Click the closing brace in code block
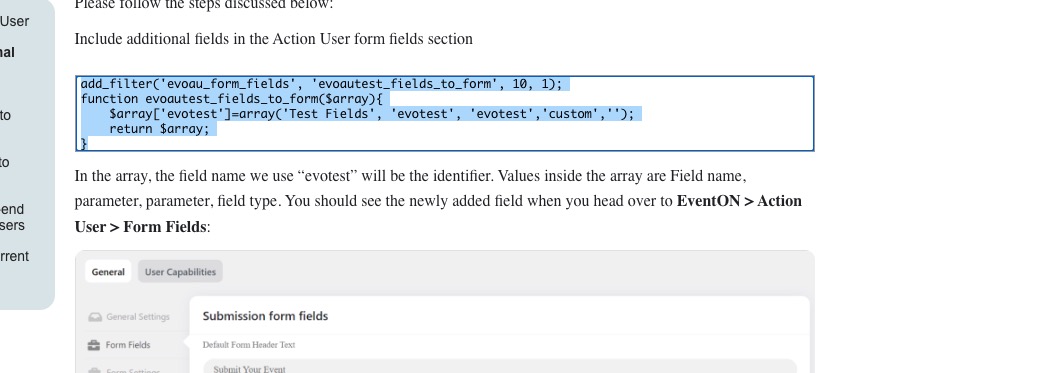This screenshot has width=1055, height=373. tap(84, 143)
